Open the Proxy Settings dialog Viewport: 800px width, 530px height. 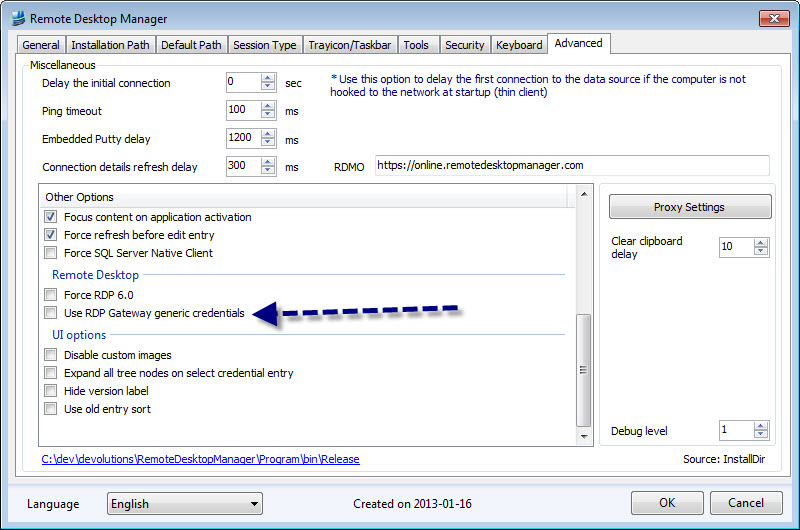tap(690, 207)
